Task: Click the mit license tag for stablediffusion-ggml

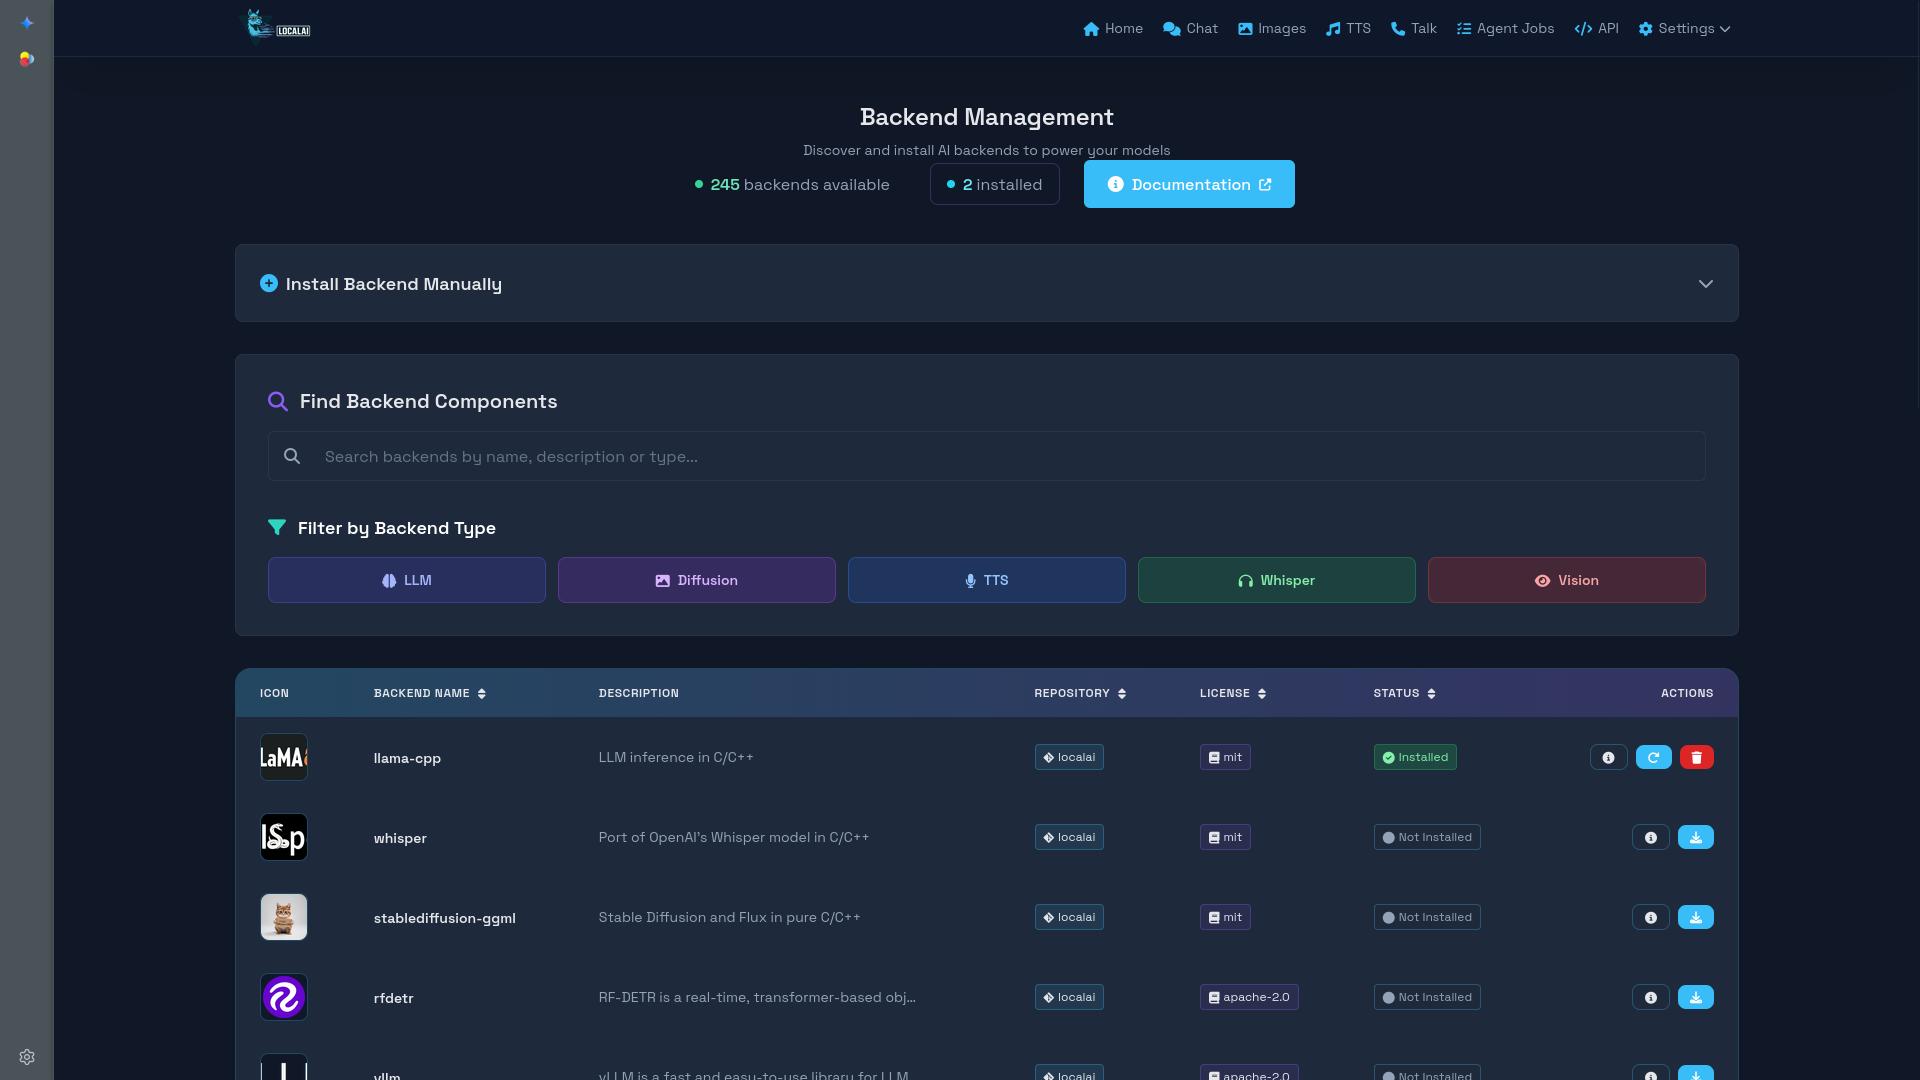Action: pyautogui.click(x=1225, y=917)
